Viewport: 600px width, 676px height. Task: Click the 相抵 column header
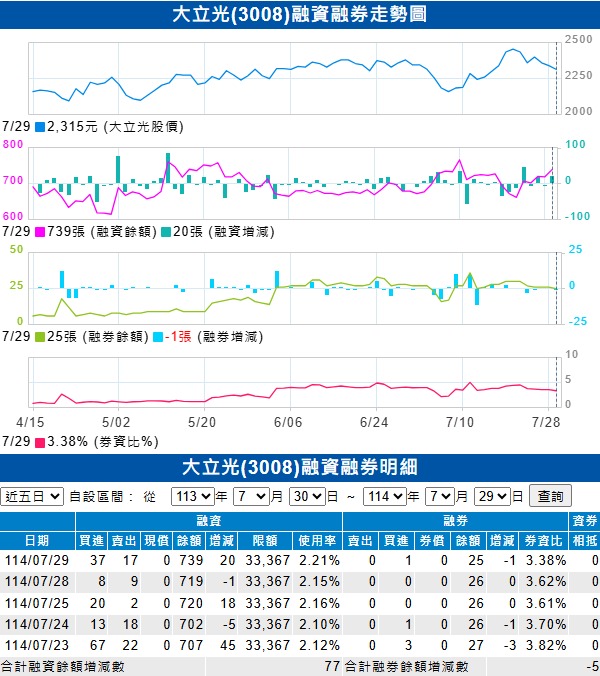click(x=584, y=541)
